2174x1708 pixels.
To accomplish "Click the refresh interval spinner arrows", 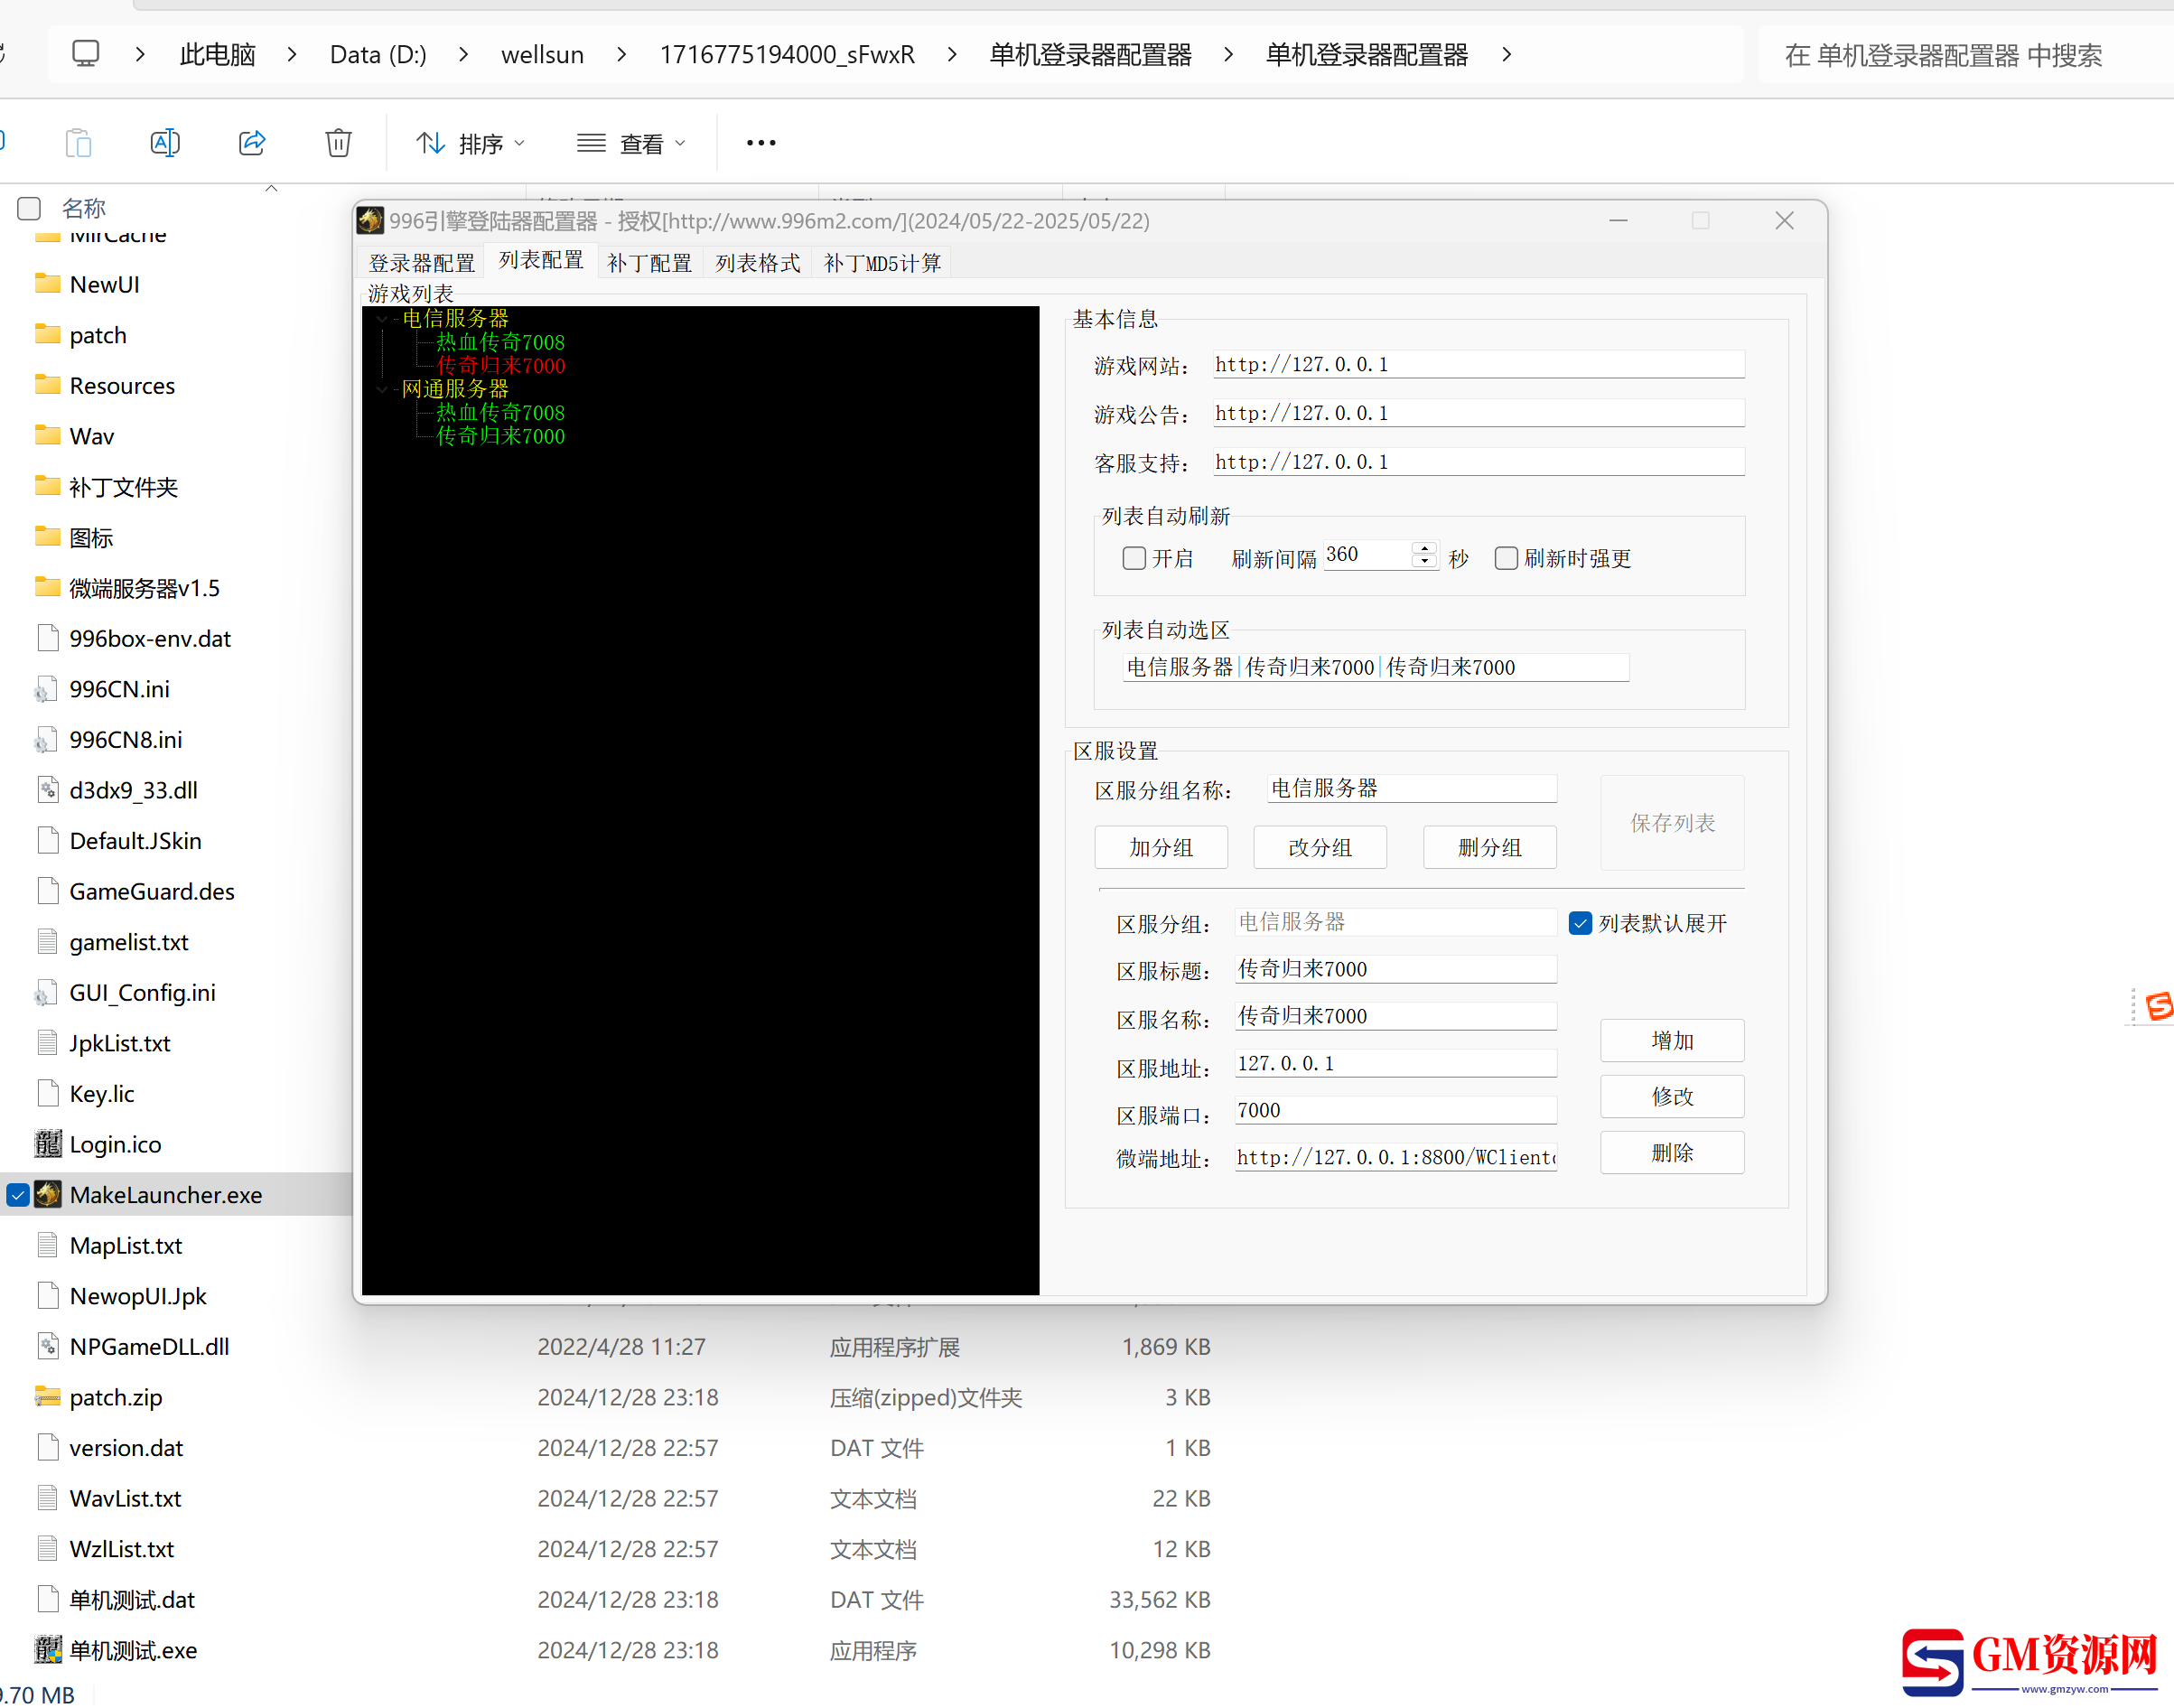I will coord(1424,554).
